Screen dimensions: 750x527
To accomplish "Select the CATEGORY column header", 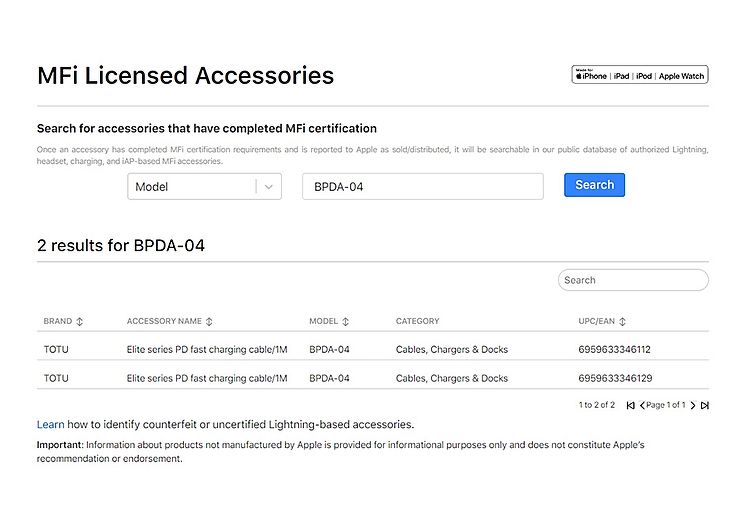I will coord(417,321).
